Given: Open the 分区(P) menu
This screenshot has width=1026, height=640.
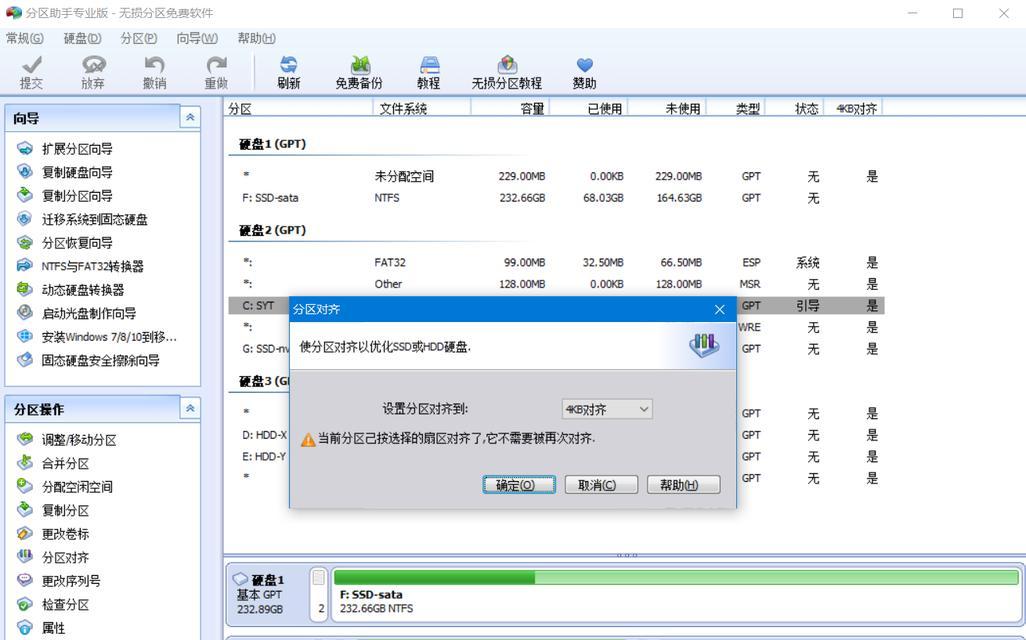Looking at the screenshot, I should (139, 38).
